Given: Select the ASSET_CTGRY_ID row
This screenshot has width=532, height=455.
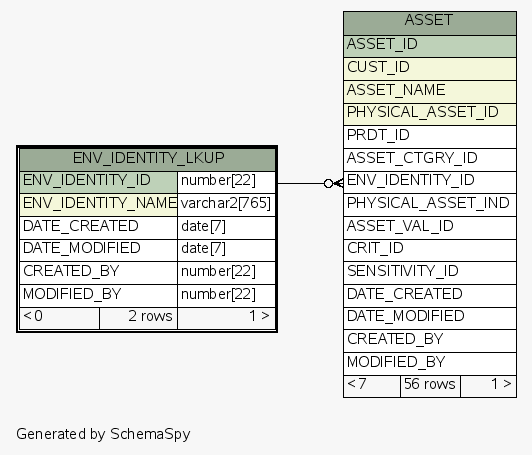Looking at the screenshot, I should coord(430,160).
